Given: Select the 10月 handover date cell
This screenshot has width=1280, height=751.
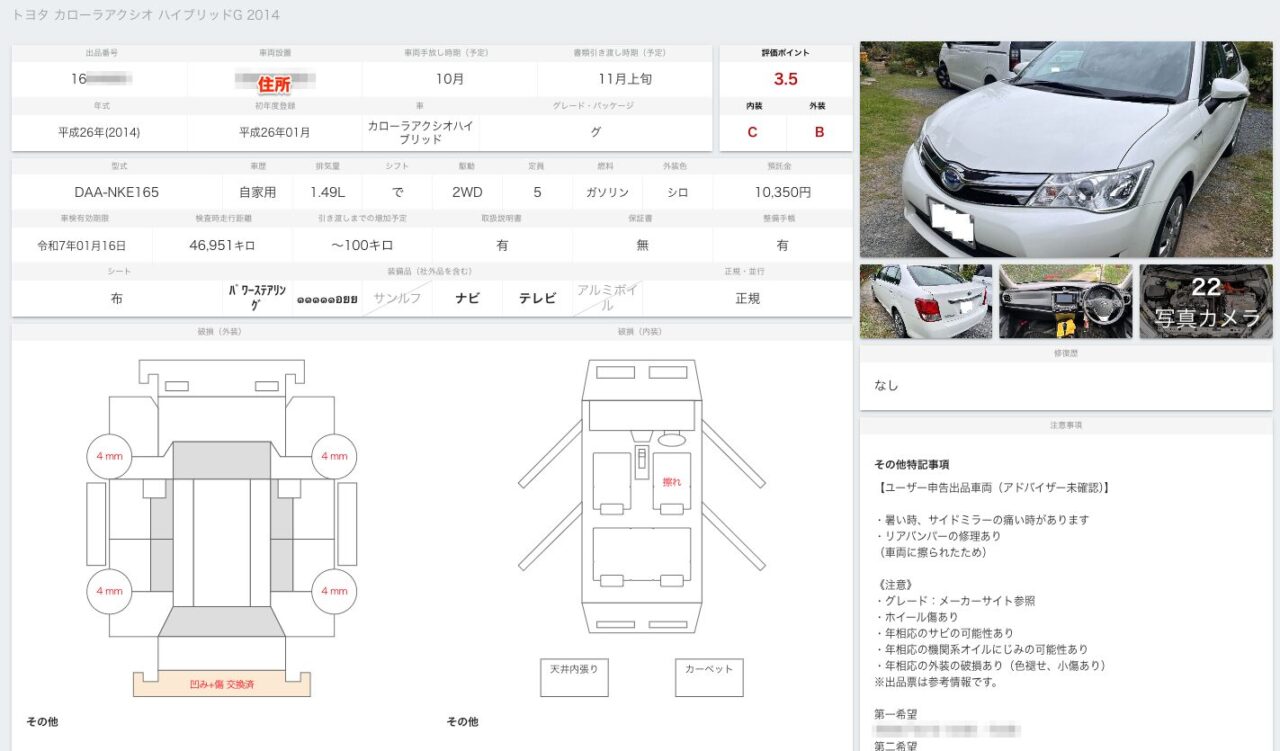Looking at the screenshot, I should coord(450,79).
